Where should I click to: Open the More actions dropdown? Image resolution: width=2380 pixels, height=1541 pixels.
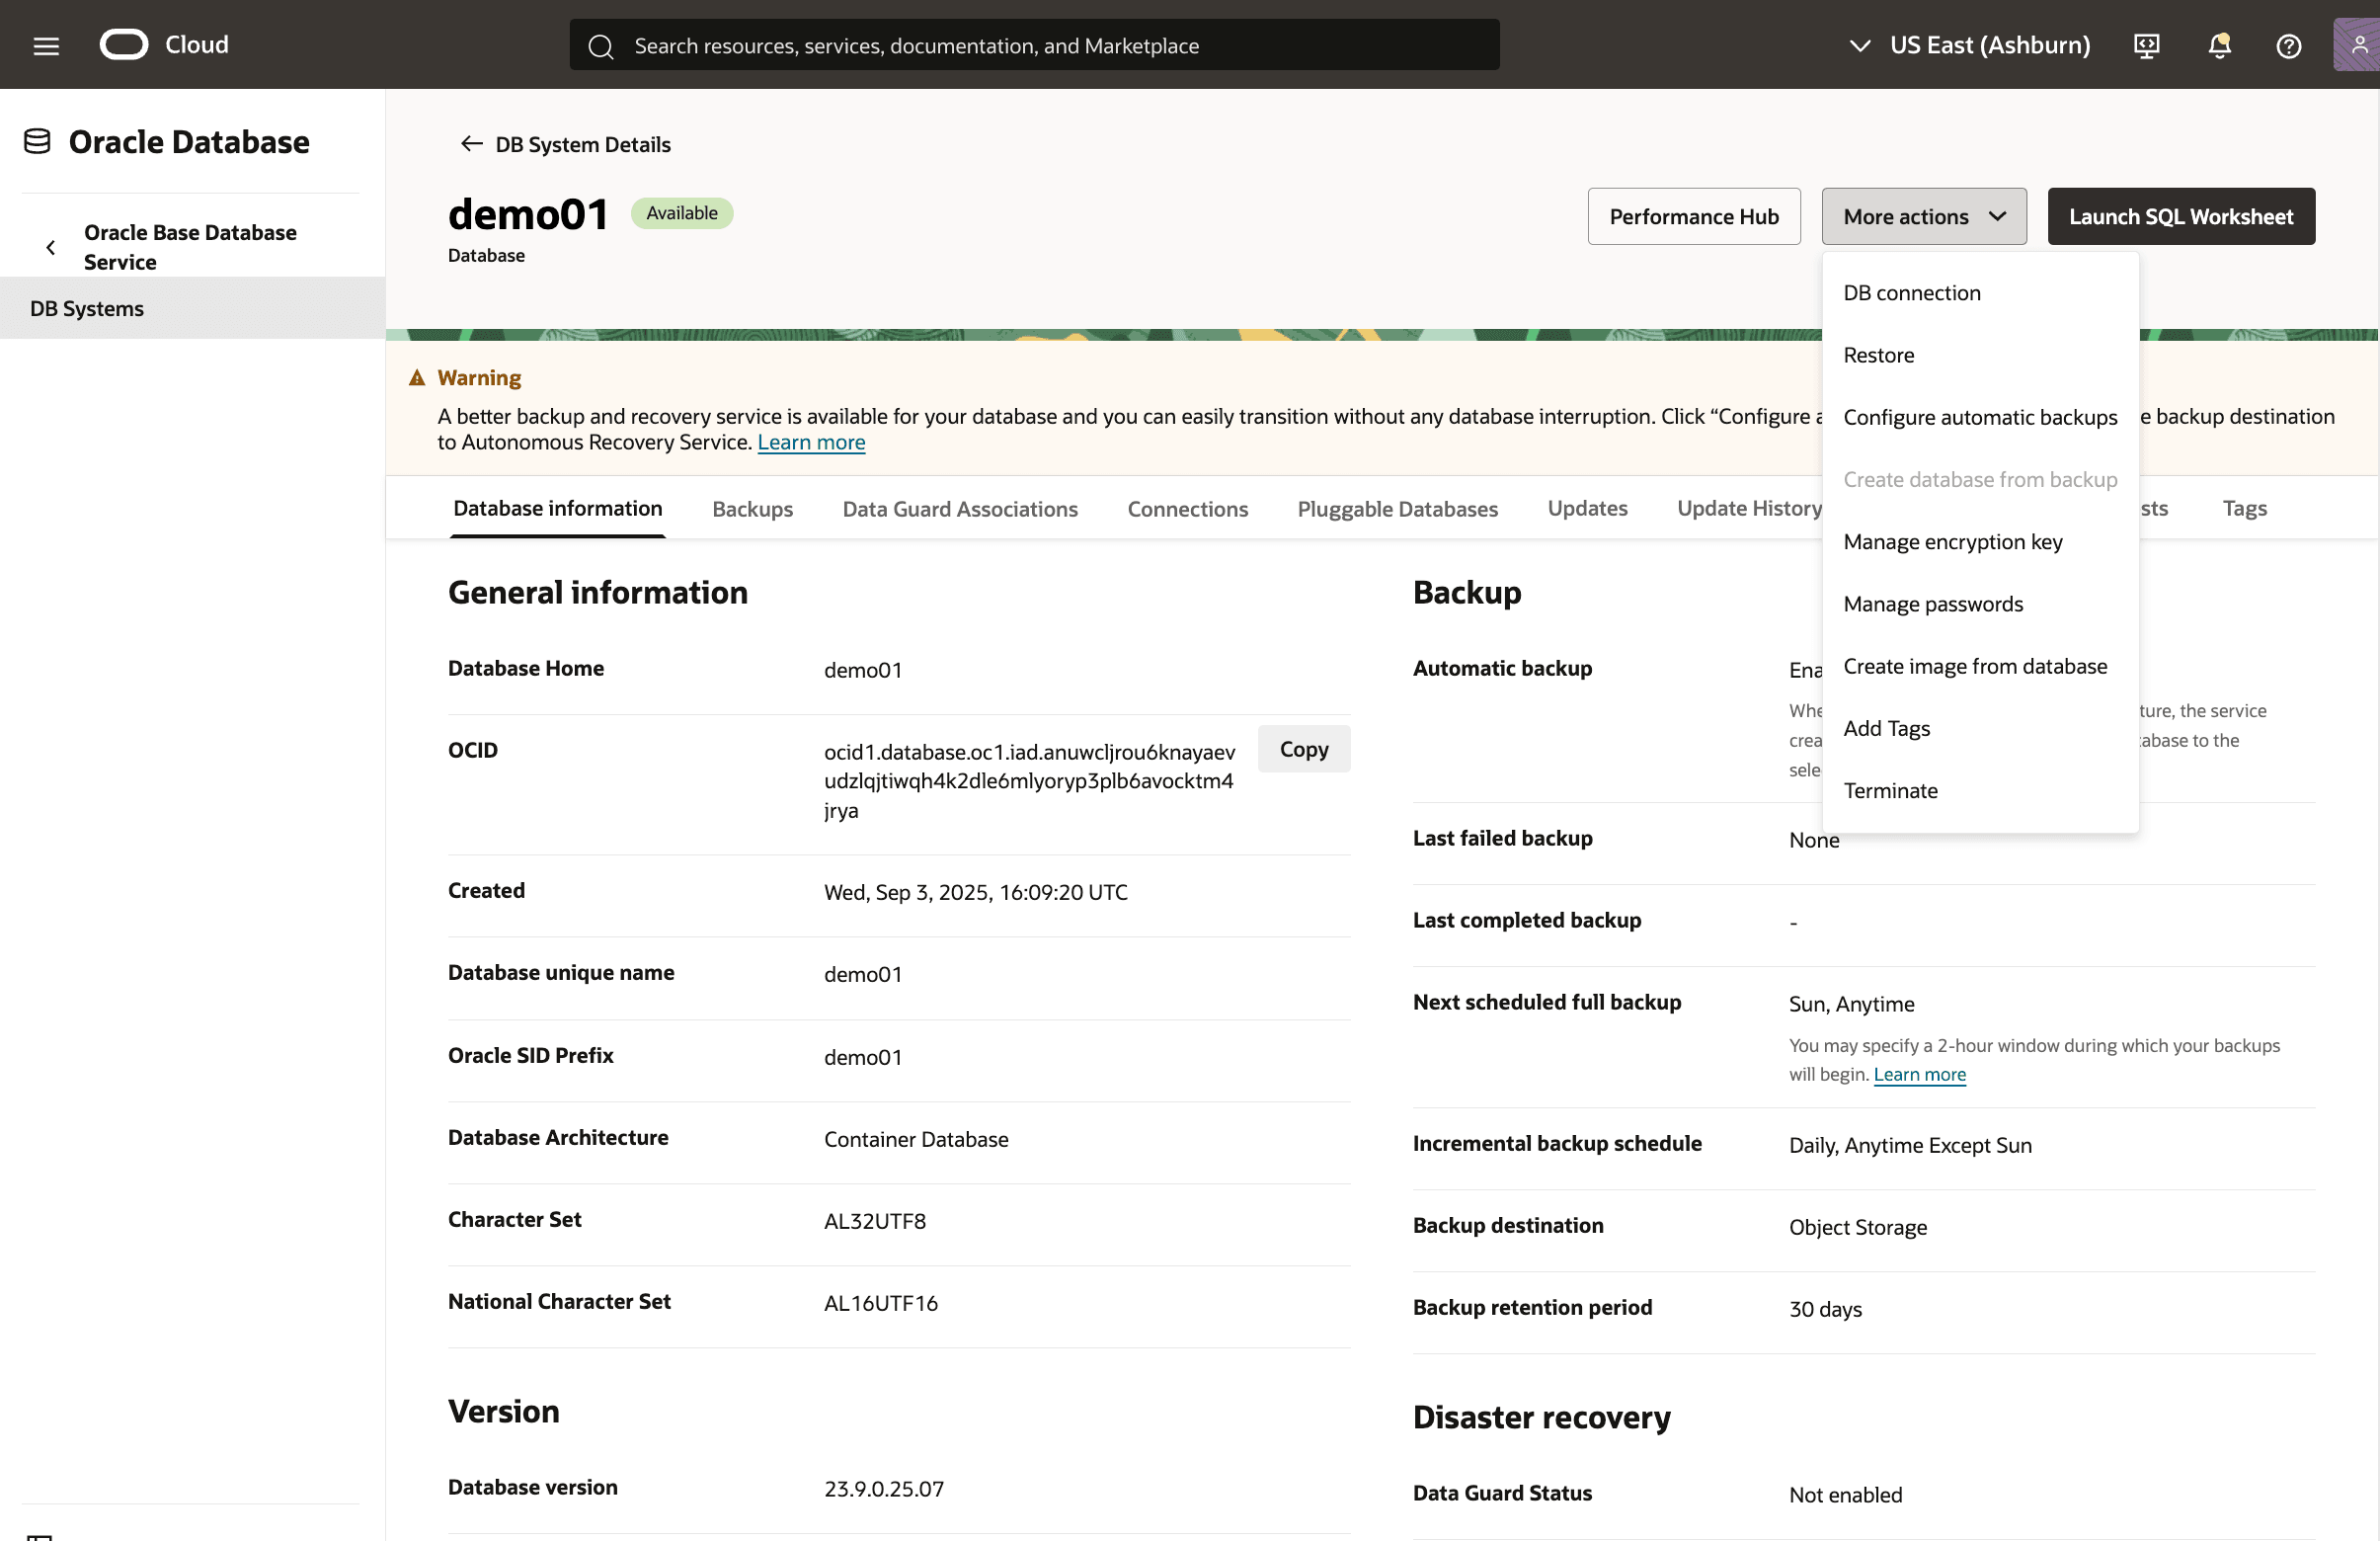click(x=1923, y=216)
